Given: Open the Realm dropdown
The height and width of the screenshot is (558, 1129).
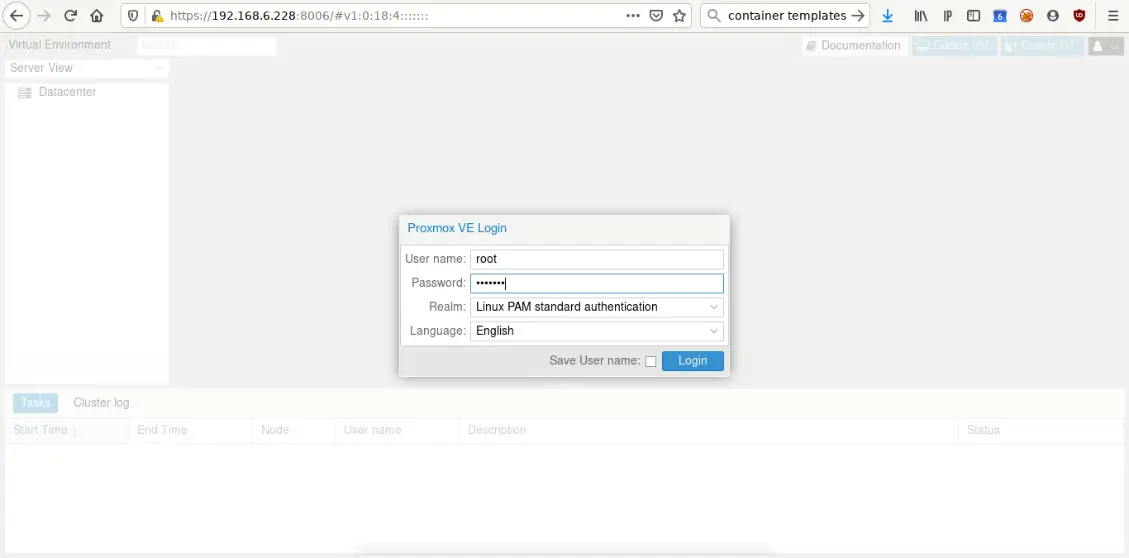Looking at the screenshot, I should tap(714, 307).
